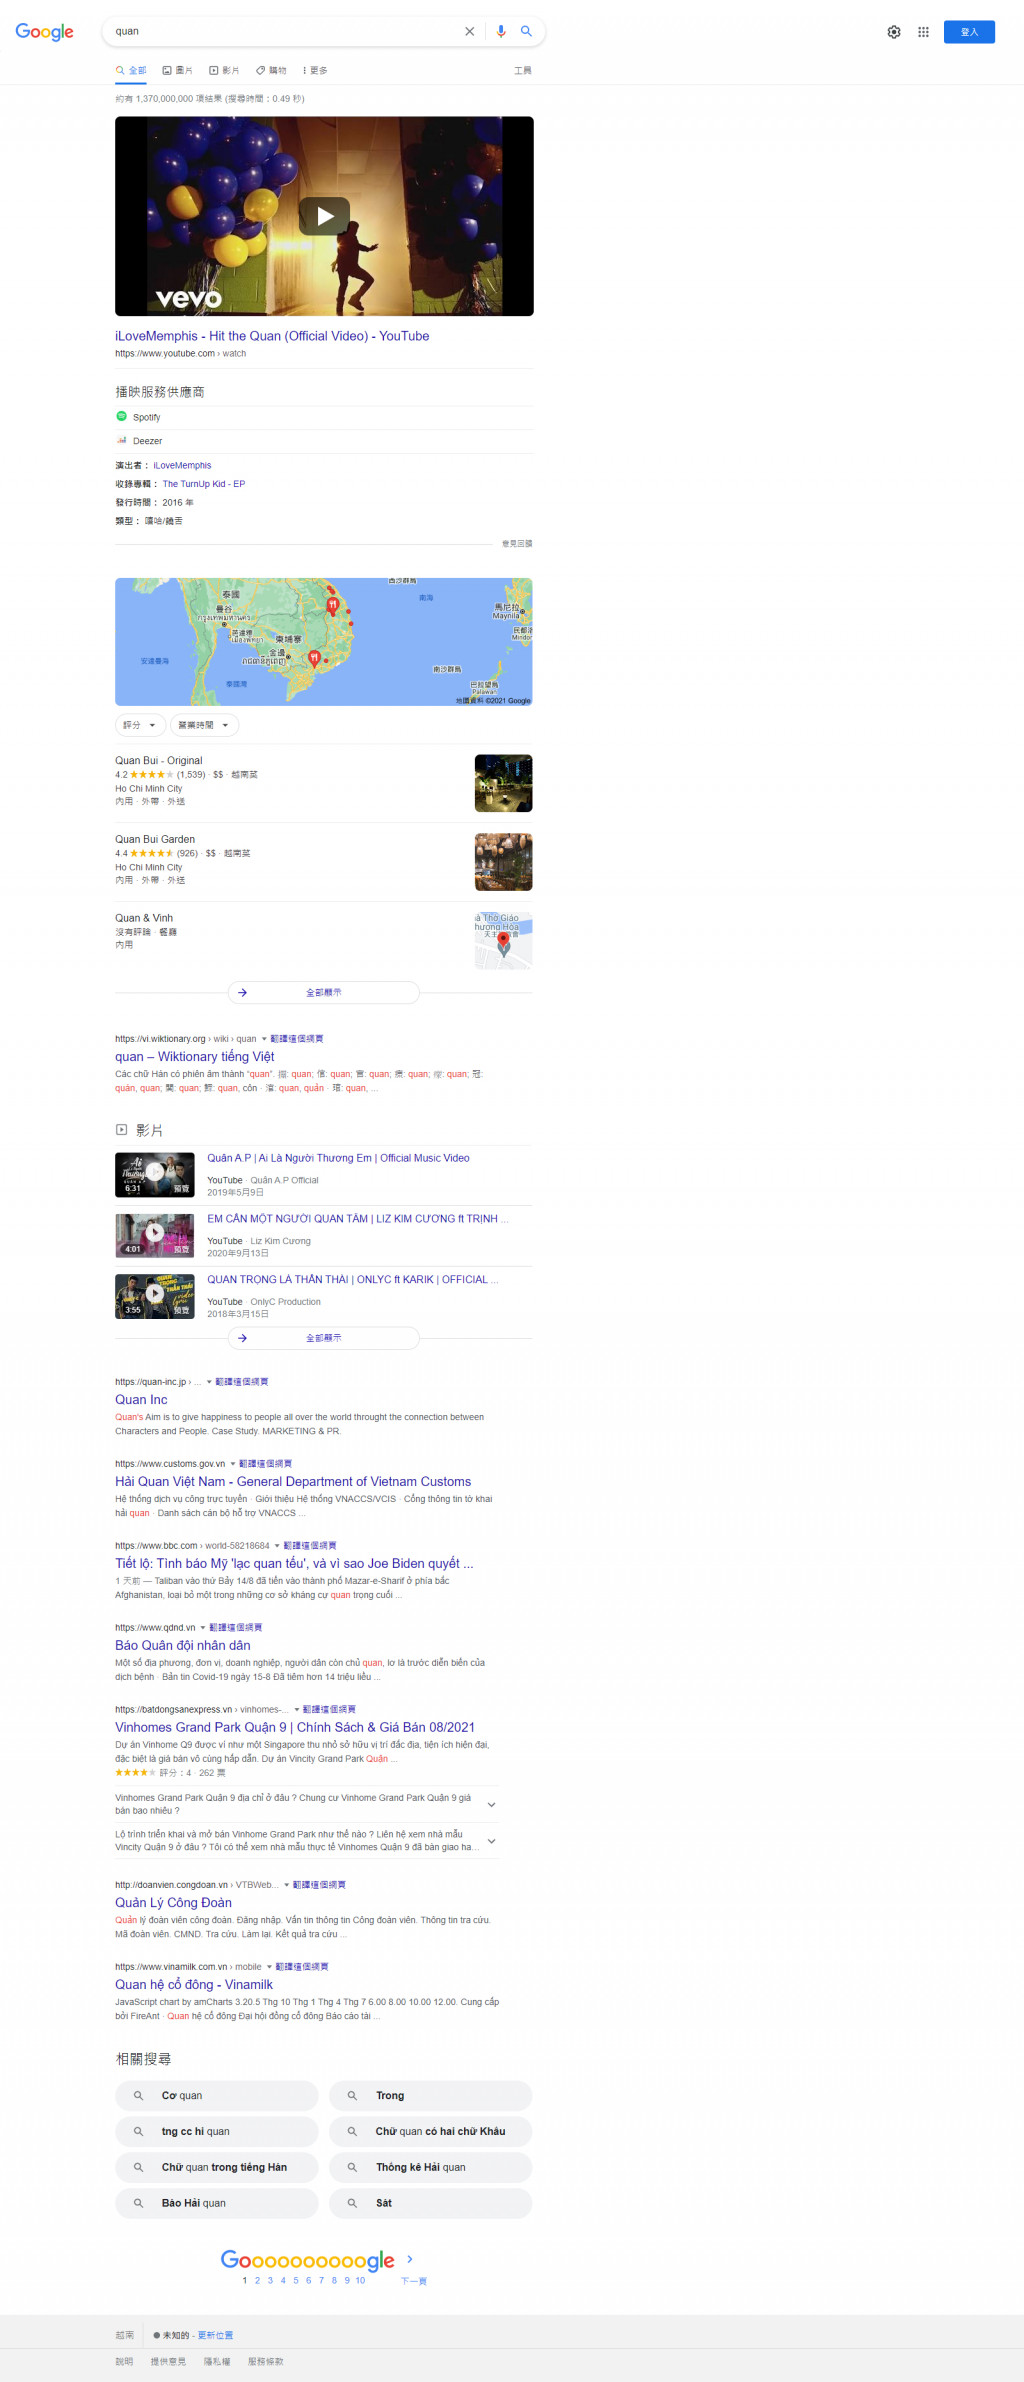Play the Liz Kim Cương video thumbnail
The image size is (1024, 2382).
pyautogui.click(x=155, y=1236)
